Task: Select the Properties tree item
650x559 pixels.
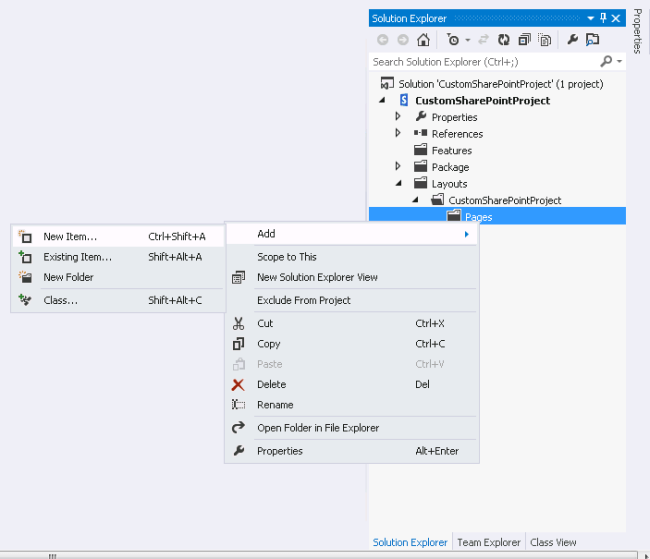Action: pyautogui.click(x=454, y=117)
